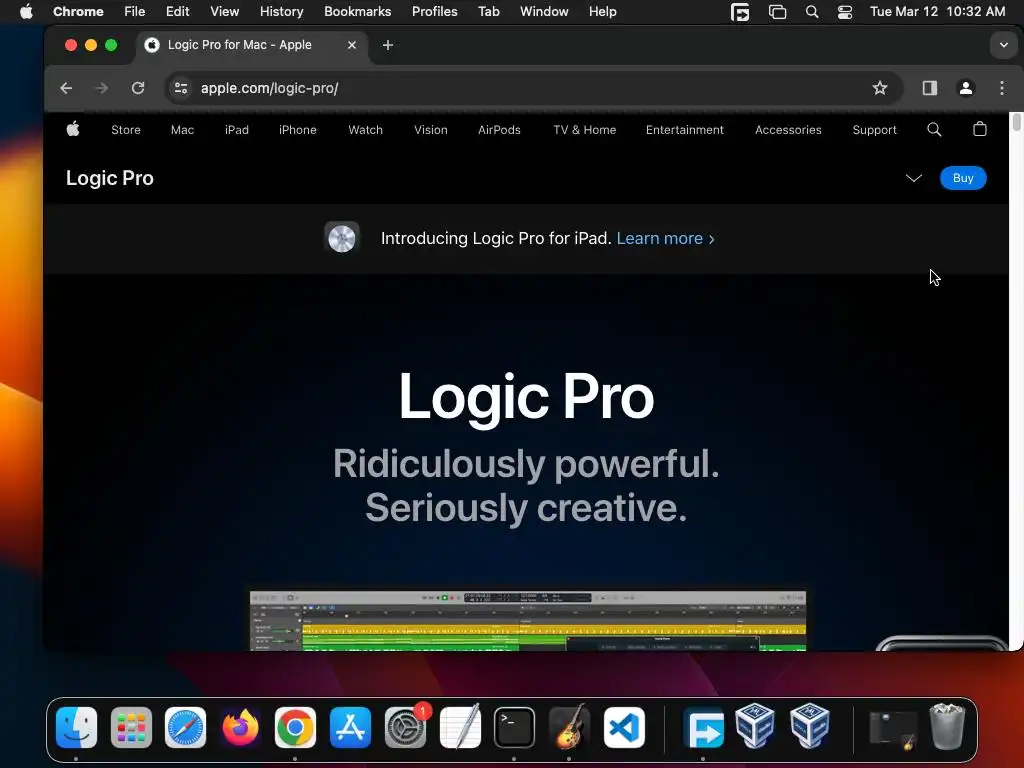
Task: Open the Apple site search icon
Action: [x=934, y=129]
